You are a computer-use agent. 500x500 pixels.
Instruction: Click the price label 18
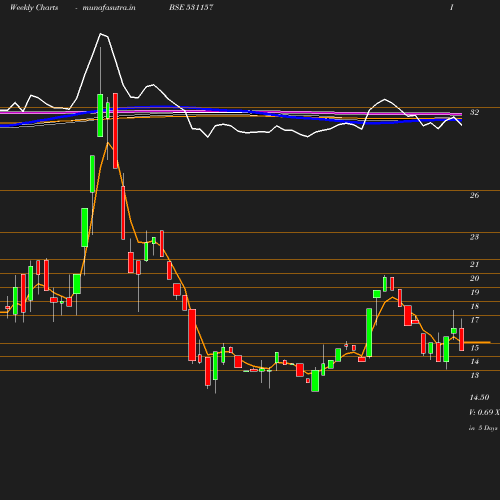click(x=474, y=306)
